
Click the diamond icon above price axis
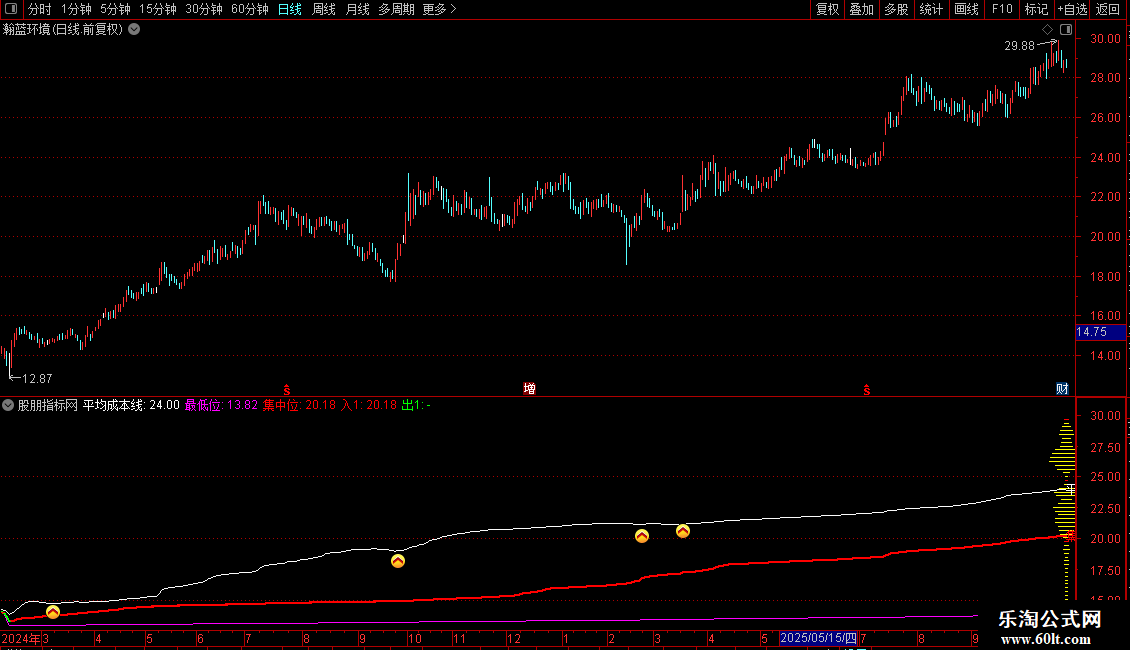[x=1048, y=30]
